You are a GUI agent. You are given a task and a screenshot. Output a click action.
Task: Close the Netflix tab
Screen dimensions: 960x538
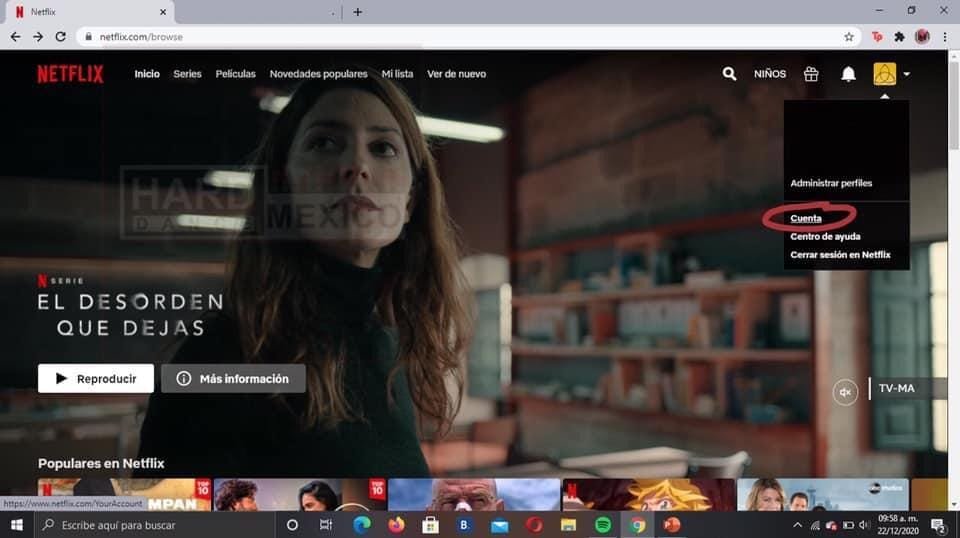pos(163,12)
